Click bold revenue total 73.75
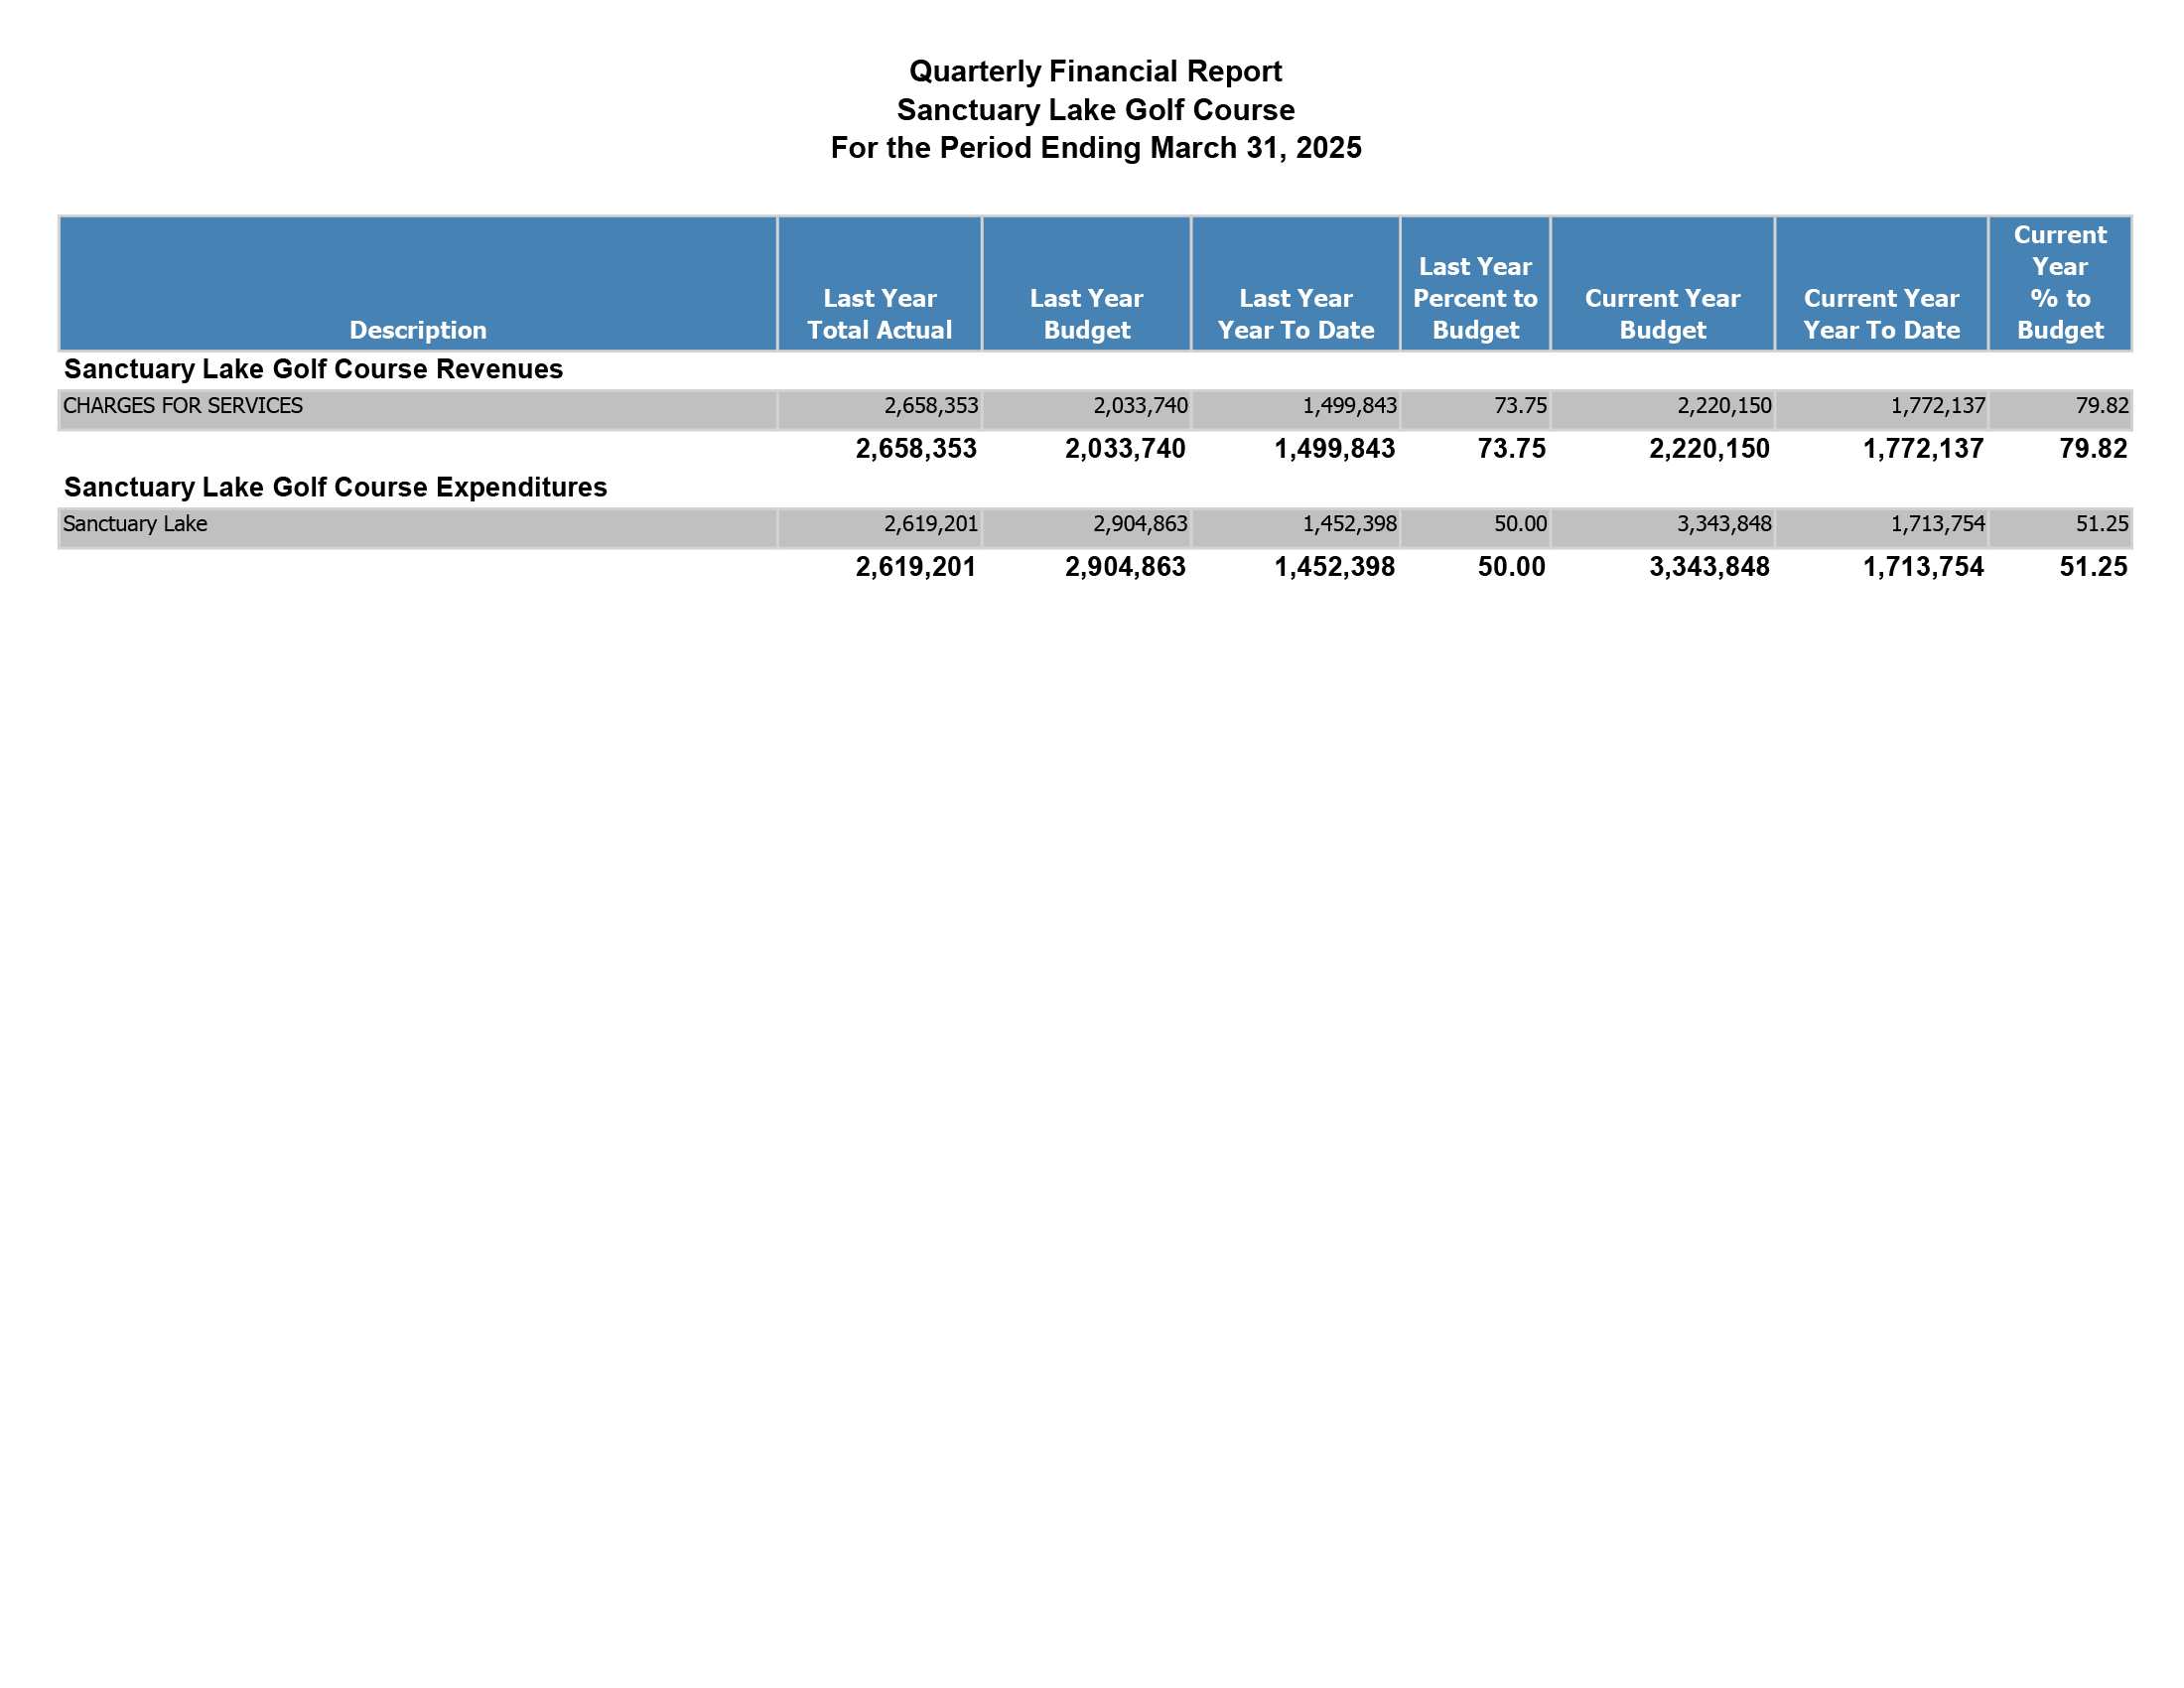Image resolution: width=2184 pixels, height=1688 pixels. point(1512,448)
